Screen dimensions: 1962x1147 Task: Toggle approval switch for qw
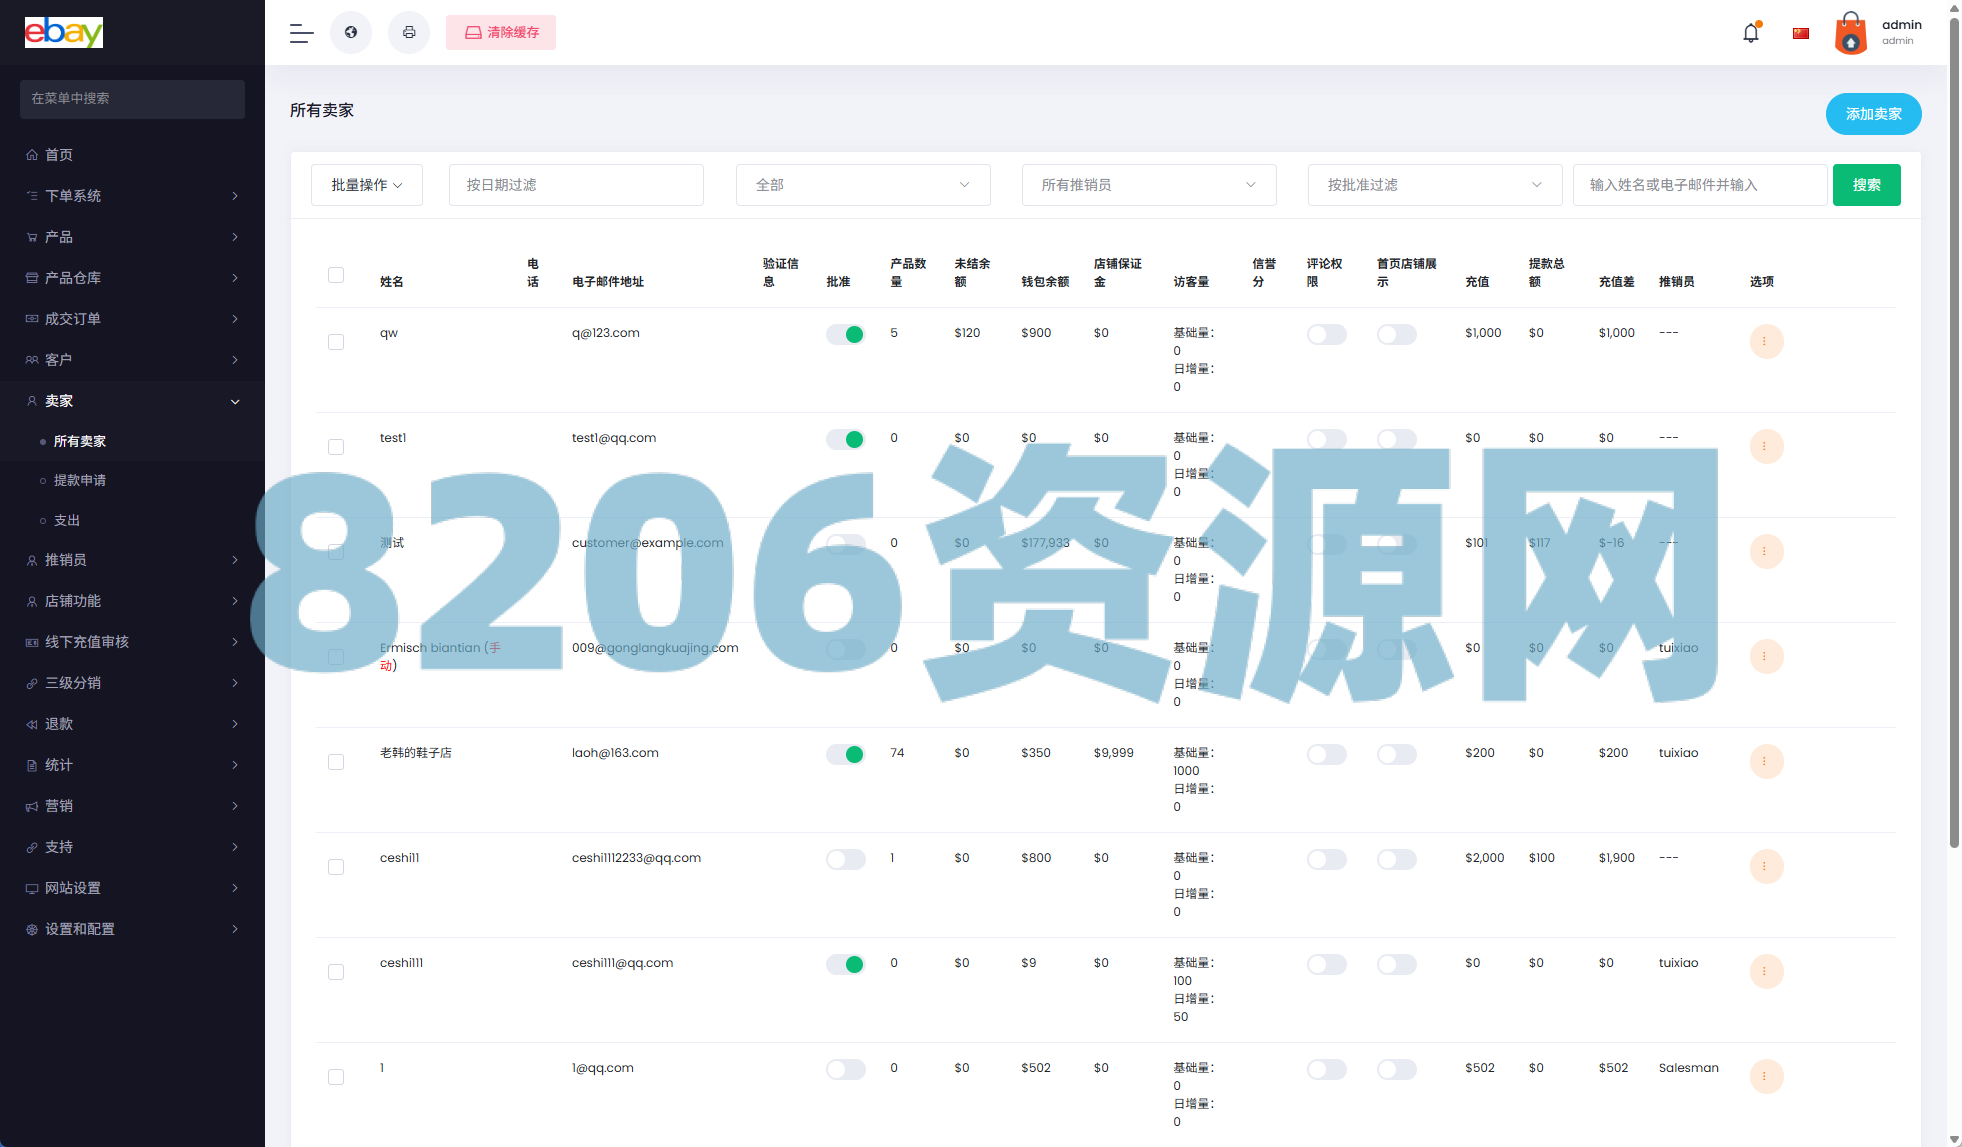(845, 335)
